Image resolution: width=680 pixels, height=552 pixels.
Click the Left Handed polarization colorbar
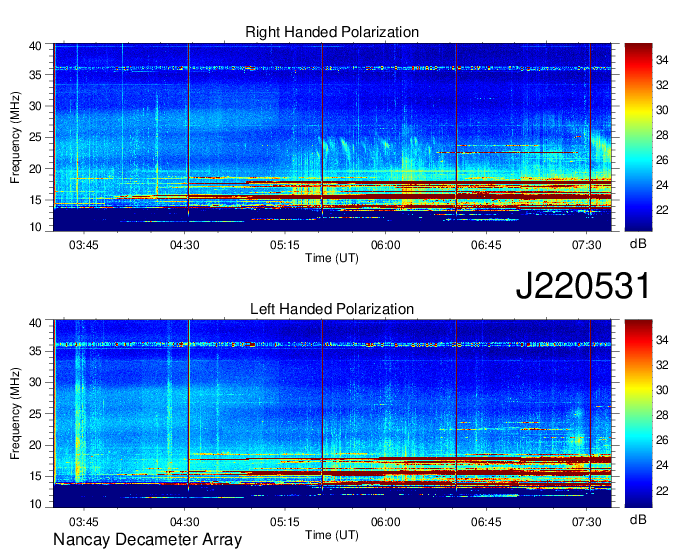pyautogui.click(x=638, y=414)
